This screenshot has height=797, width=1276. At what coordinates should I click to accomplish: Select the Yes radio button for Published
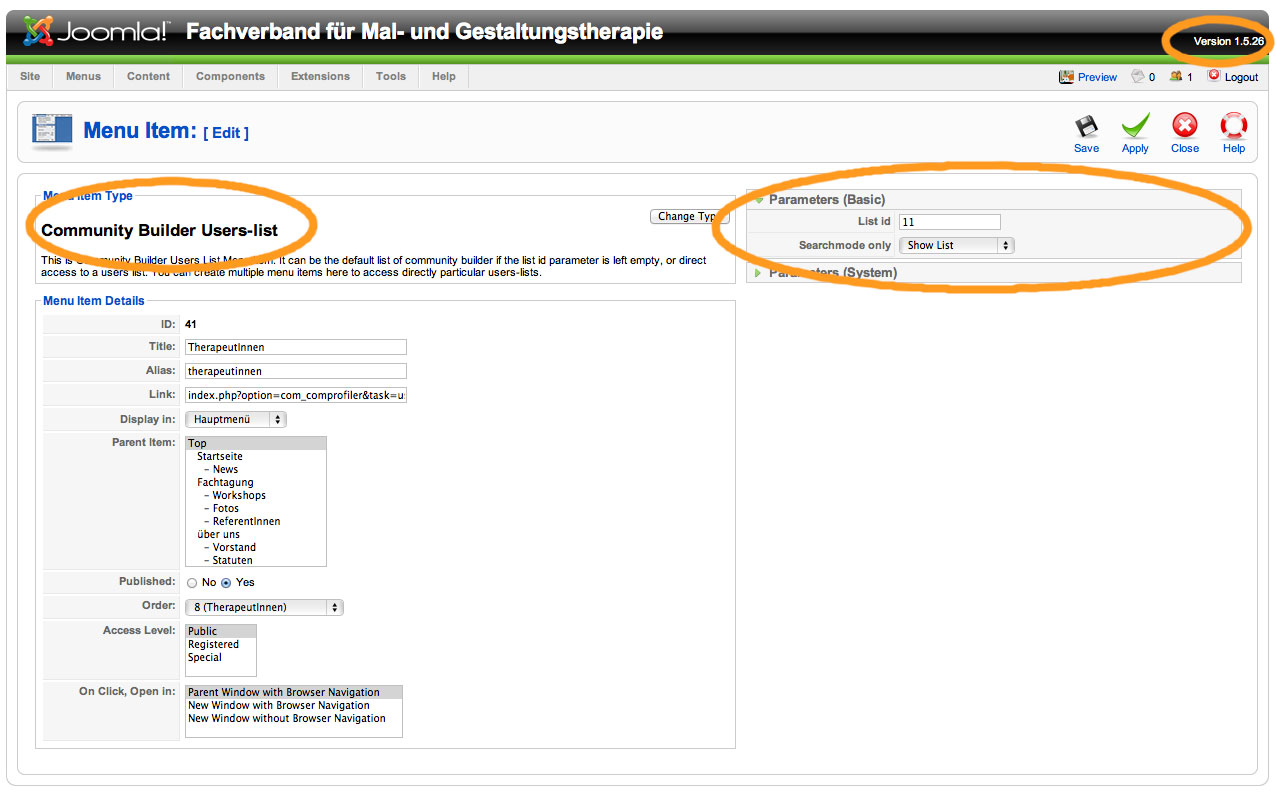click(226, 583)
